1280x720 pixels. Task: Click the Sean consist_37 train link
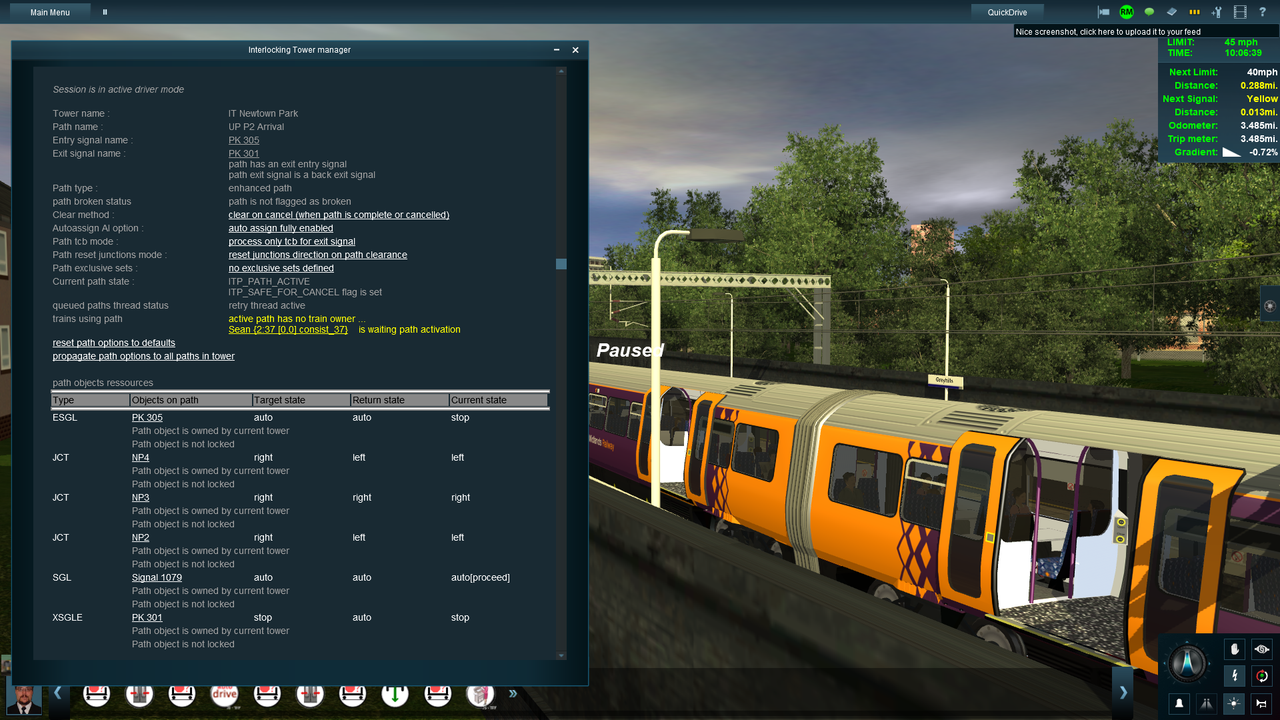click(x=288, y=329)
